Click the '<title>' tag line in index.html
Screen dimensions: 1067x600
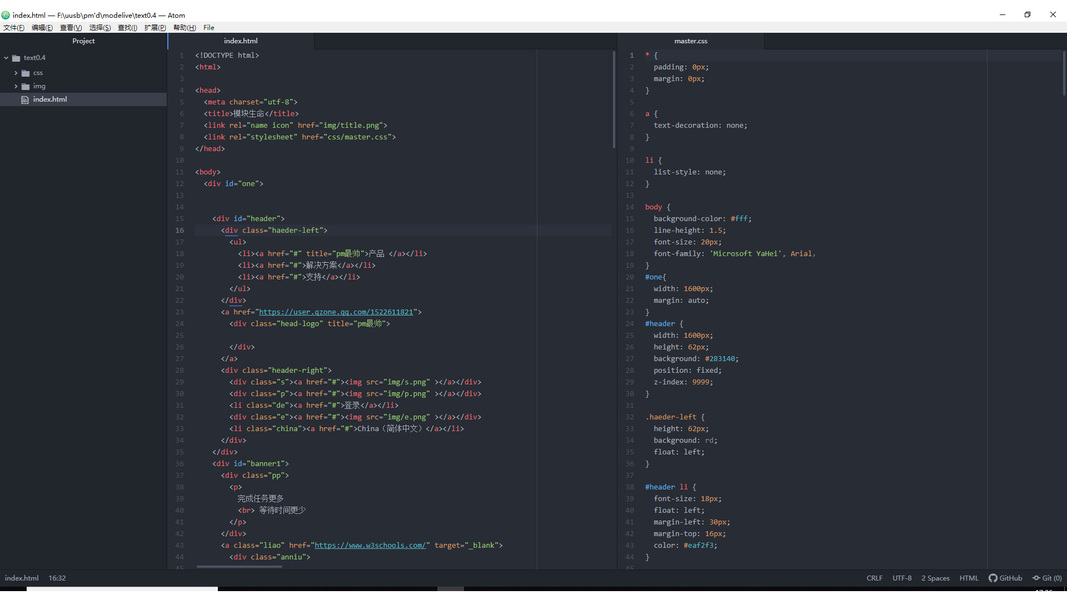(x=251, y=114)
